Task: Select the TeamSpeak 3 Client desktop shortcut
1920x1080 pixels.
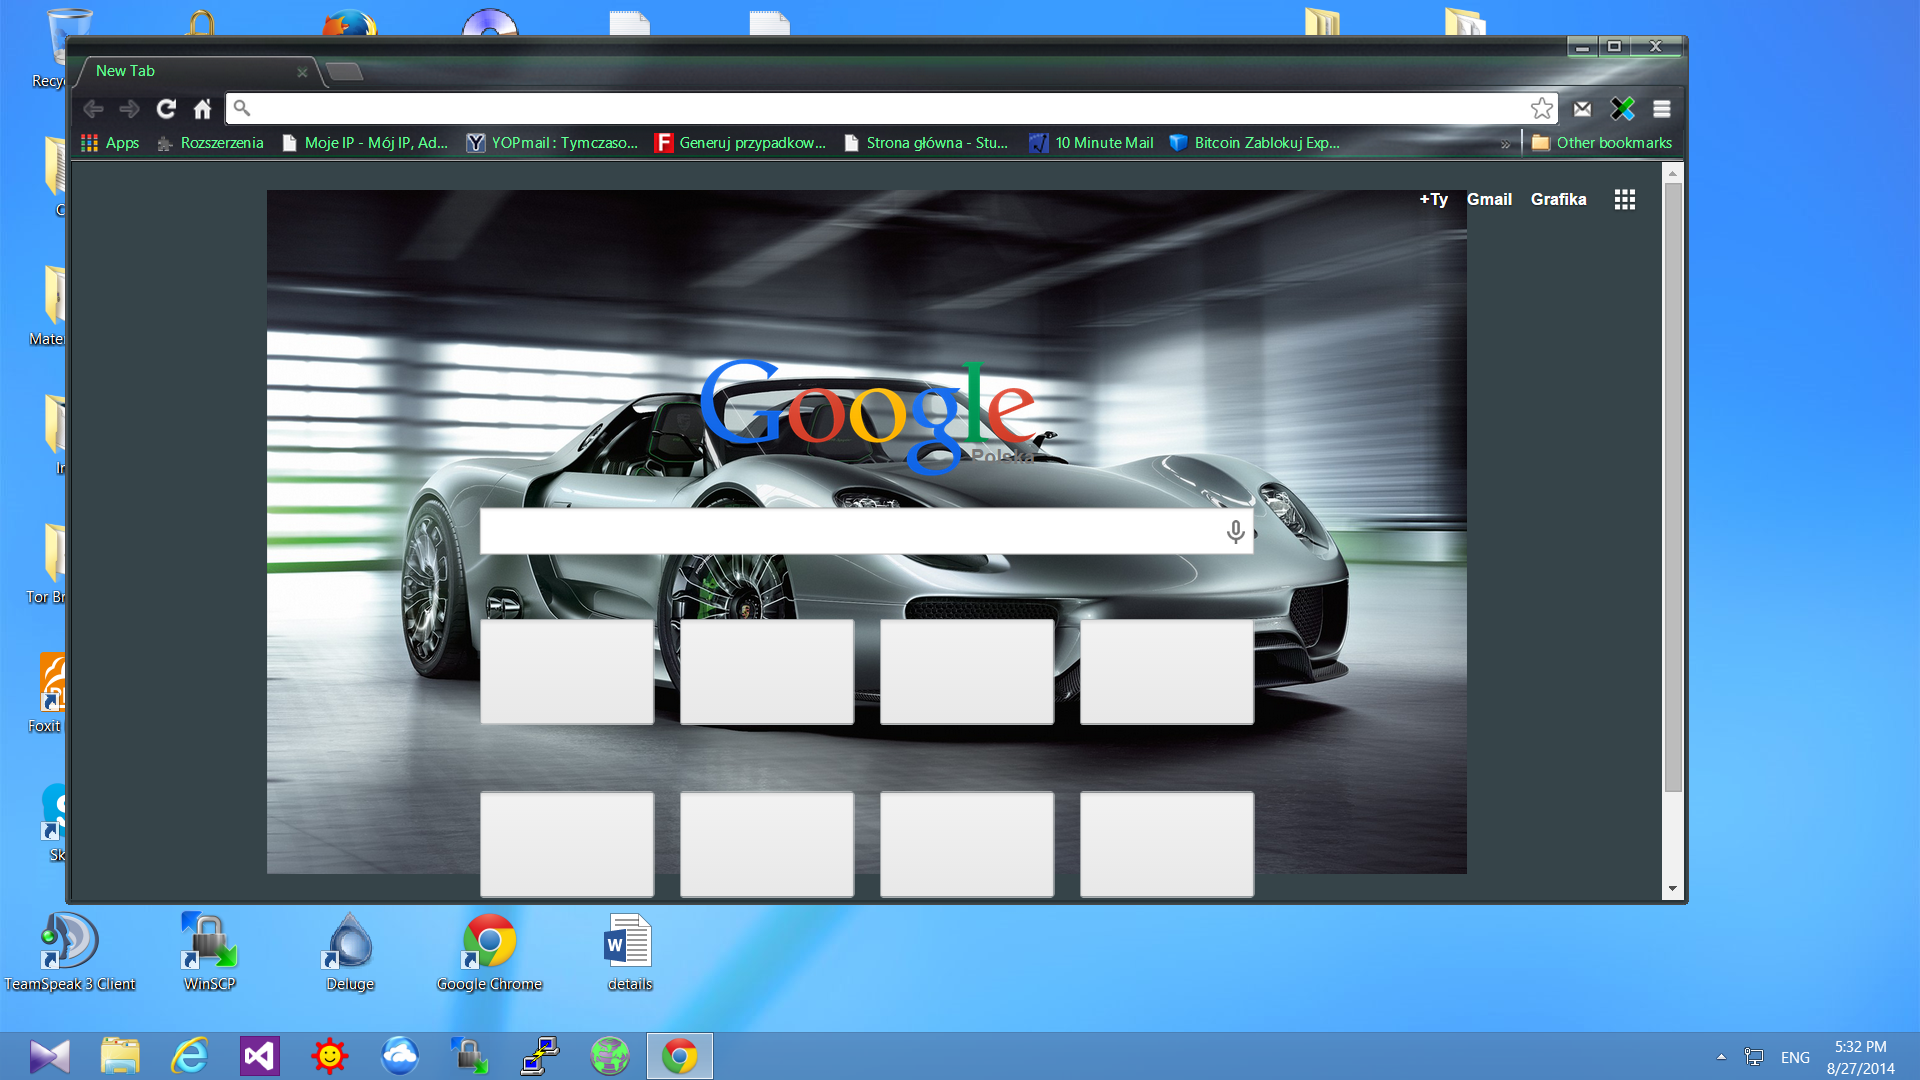Action: (x=70, y=951)
